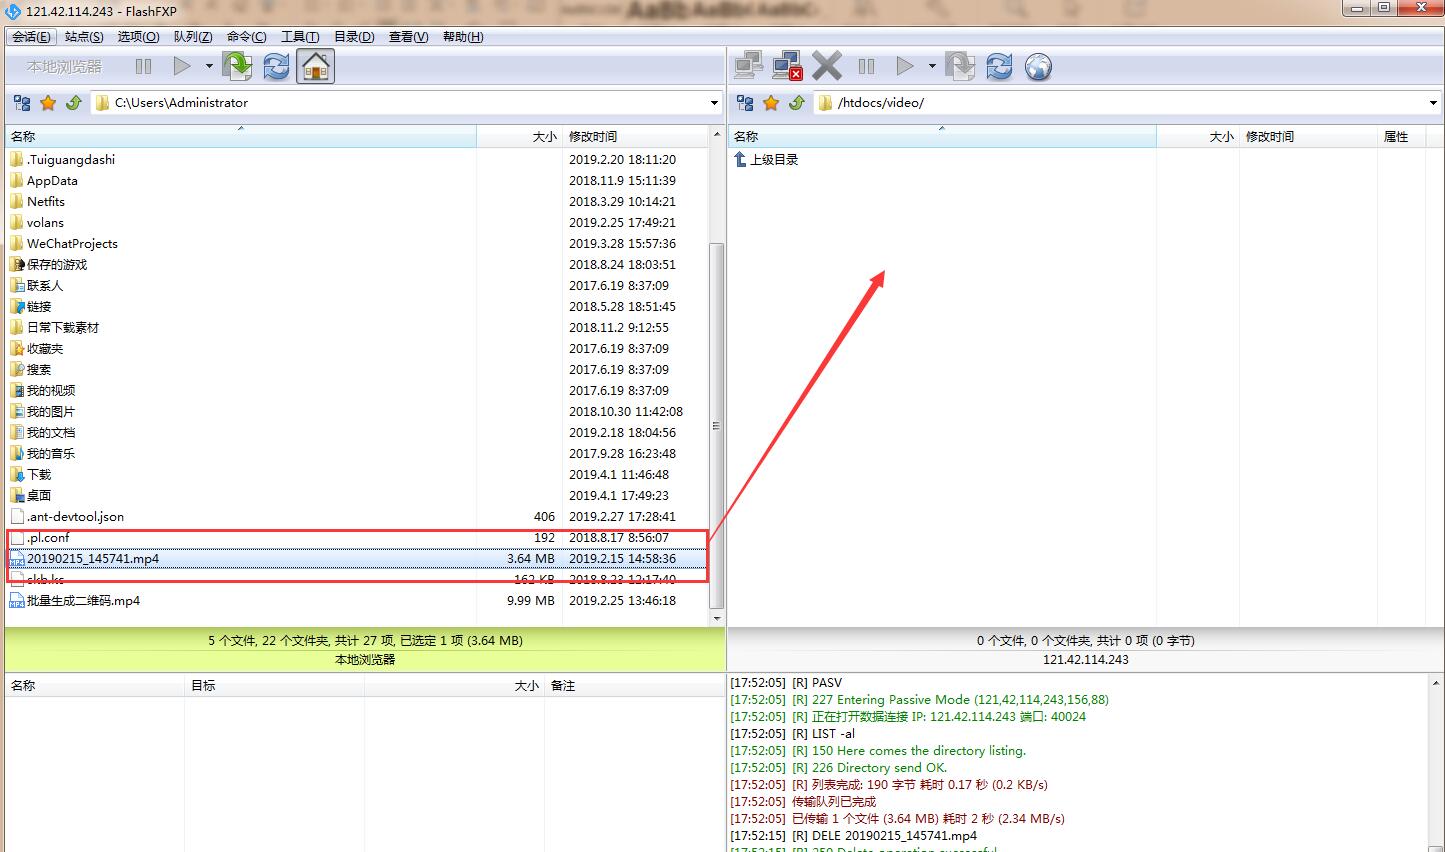The width and height of the screenshot is (1445, 852).
Task: Open the 工具(T) menu
Action: (x=300, y=37)
